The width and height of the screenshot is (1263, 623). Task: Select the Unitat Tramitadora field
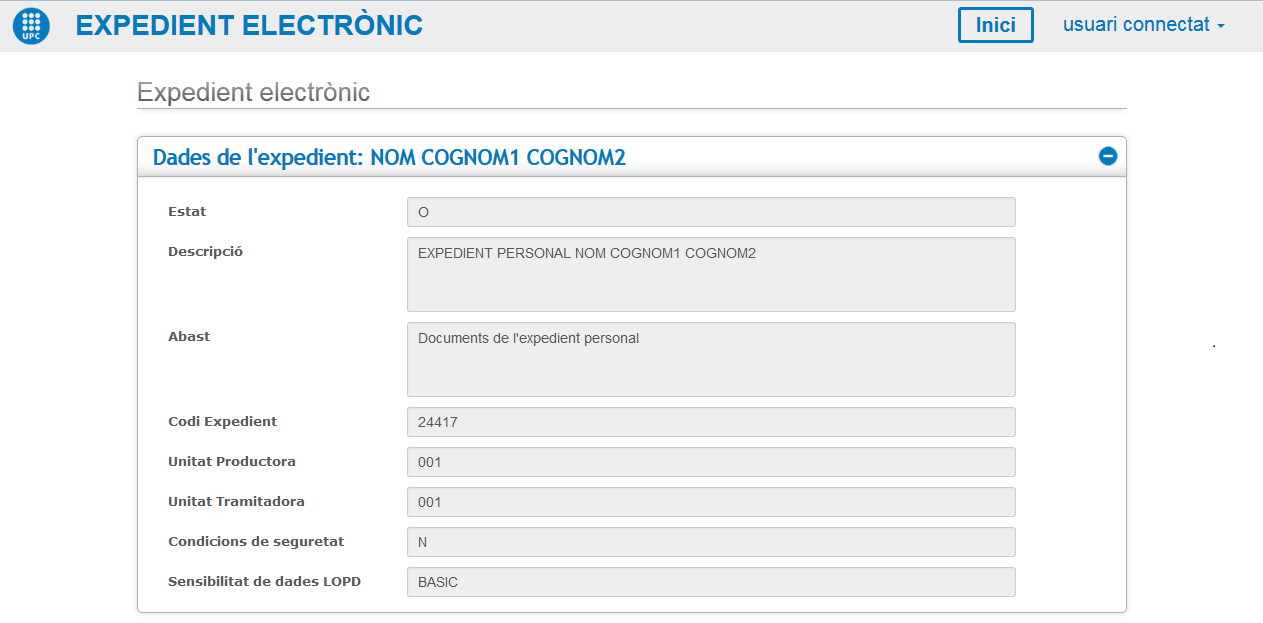point(710,502)
